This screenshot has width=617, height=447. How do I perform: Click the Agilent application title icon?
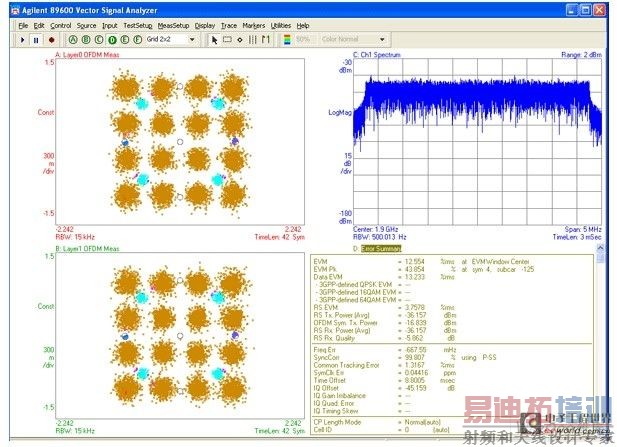[x=15, y=11]
